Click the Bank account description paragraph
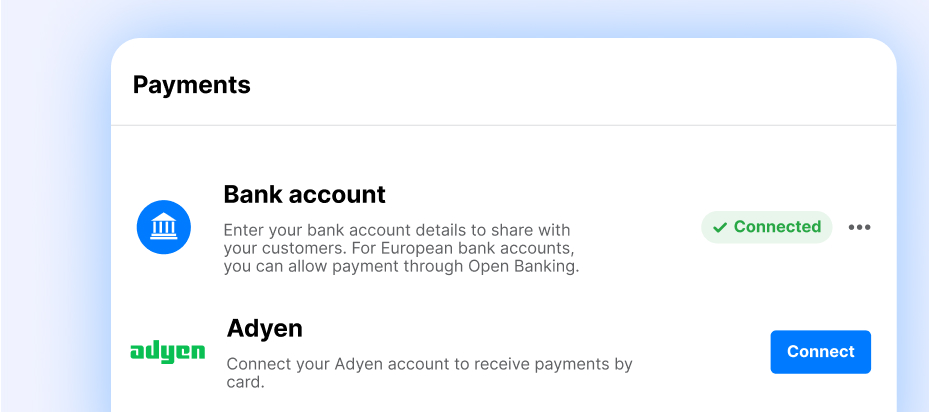 coord(401,248)
